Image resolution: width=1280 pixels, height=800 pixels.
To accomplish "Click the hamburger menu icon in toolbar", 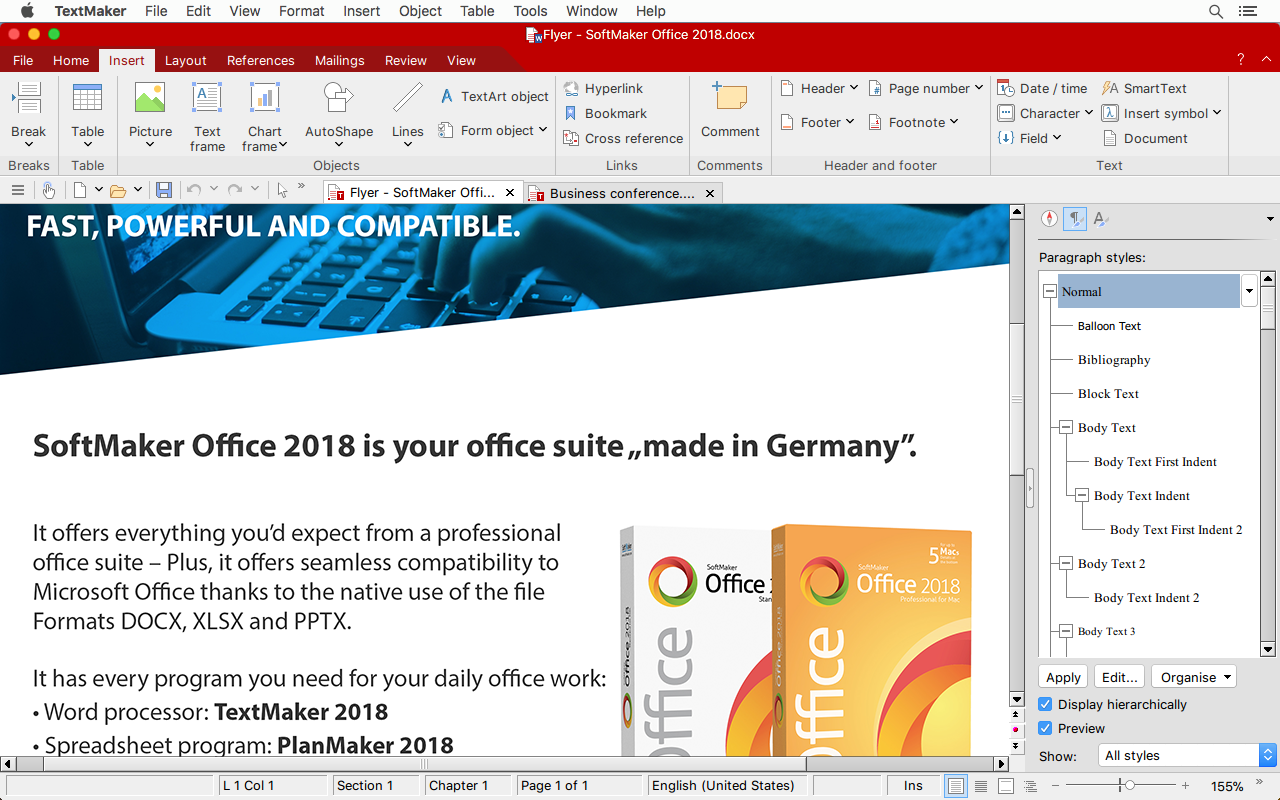I will [17, 190].
